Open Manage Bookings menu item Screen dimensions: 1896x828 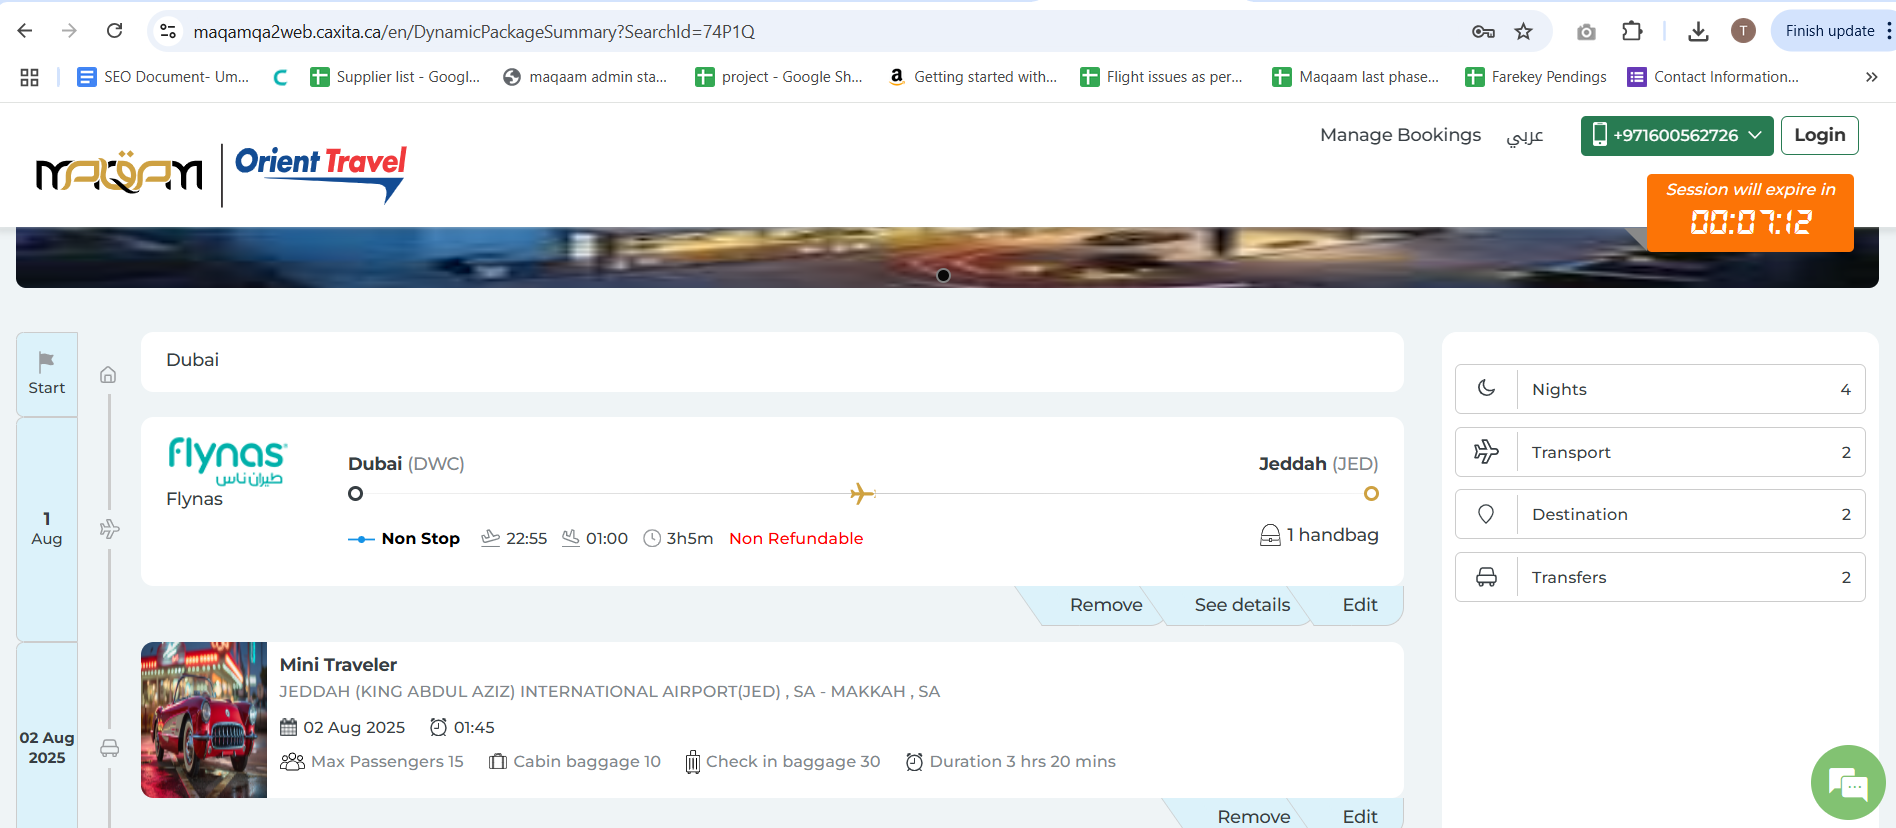[x=1400, y=135]
